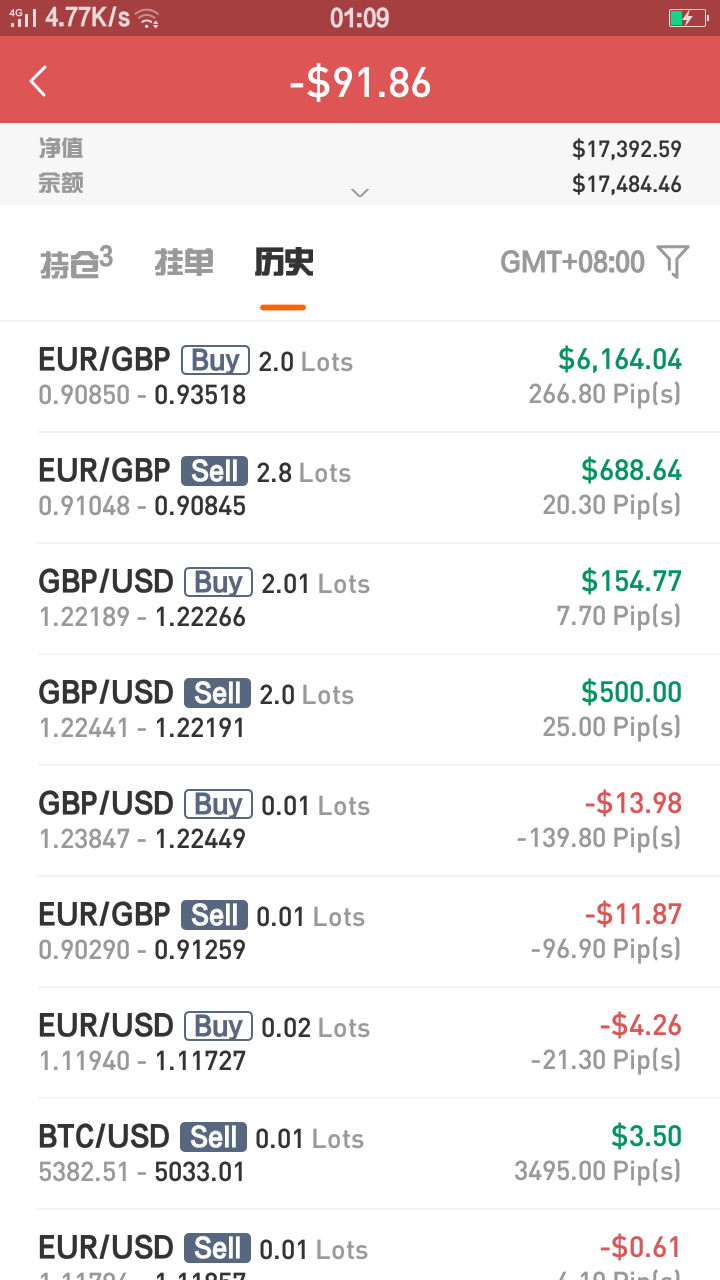Open GBP/USD Sell 2.0 Lots trade
The height and width of the screenshot is (1280, 720).
tap(360, 710)
